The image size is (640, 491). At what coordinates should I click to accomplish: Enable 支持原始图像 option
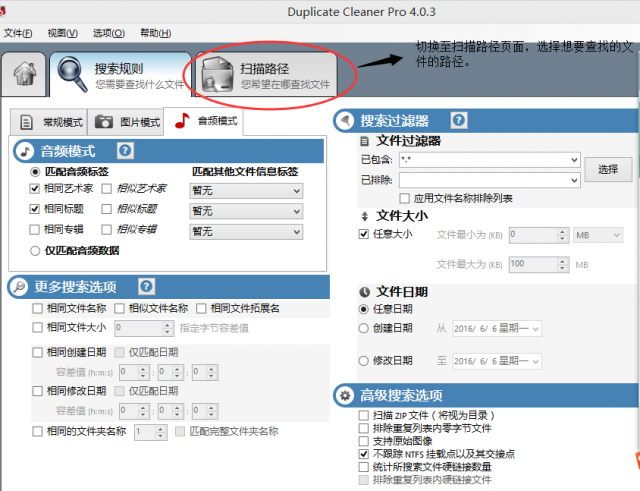pyautogui.click(x=363, y=441)
